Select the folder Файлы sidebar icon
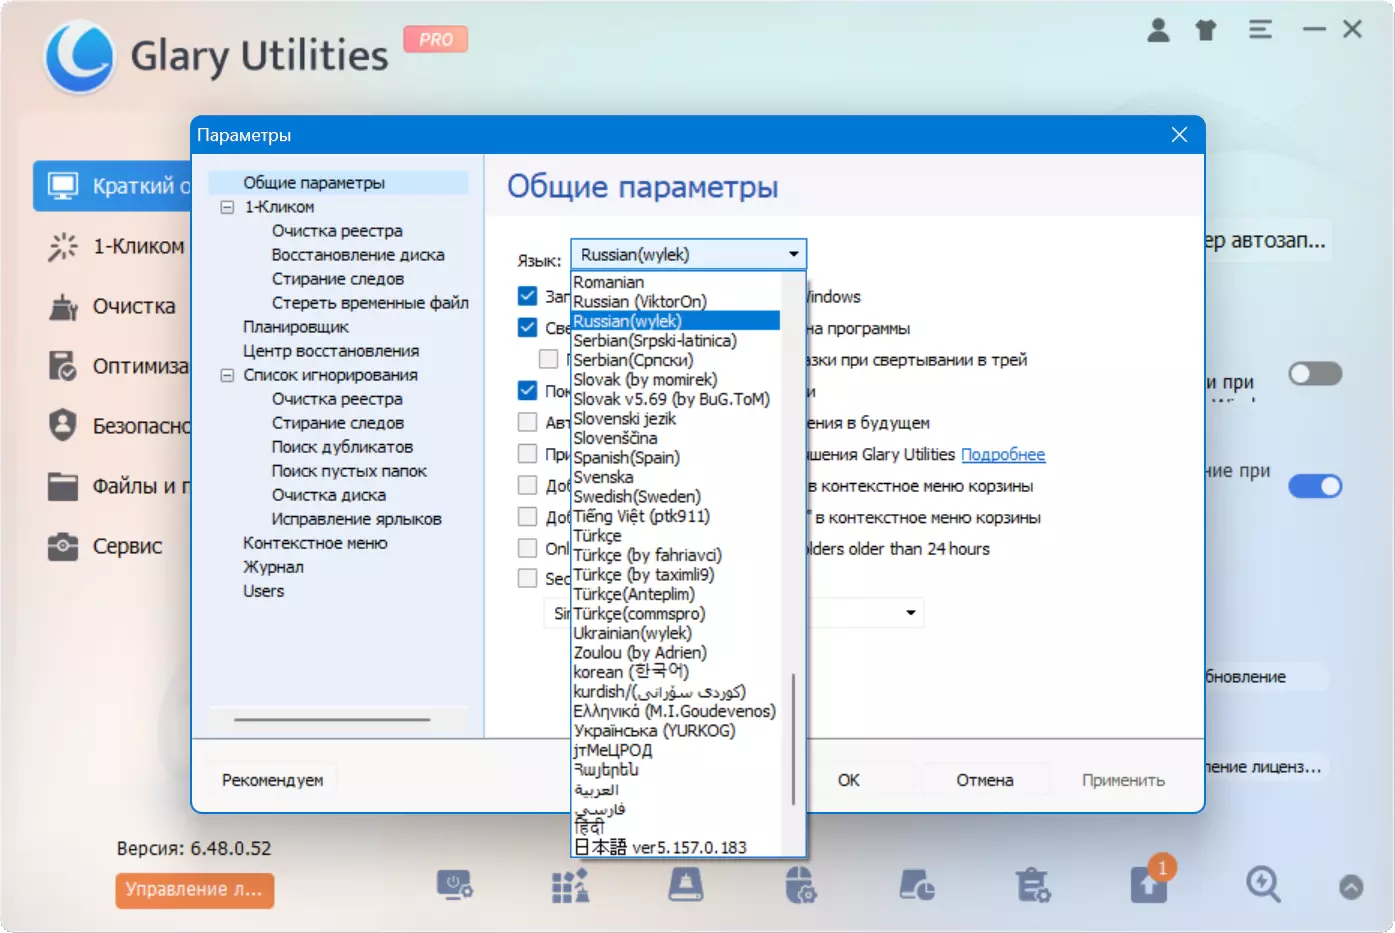1395x933 pixels. pos(63,486)
